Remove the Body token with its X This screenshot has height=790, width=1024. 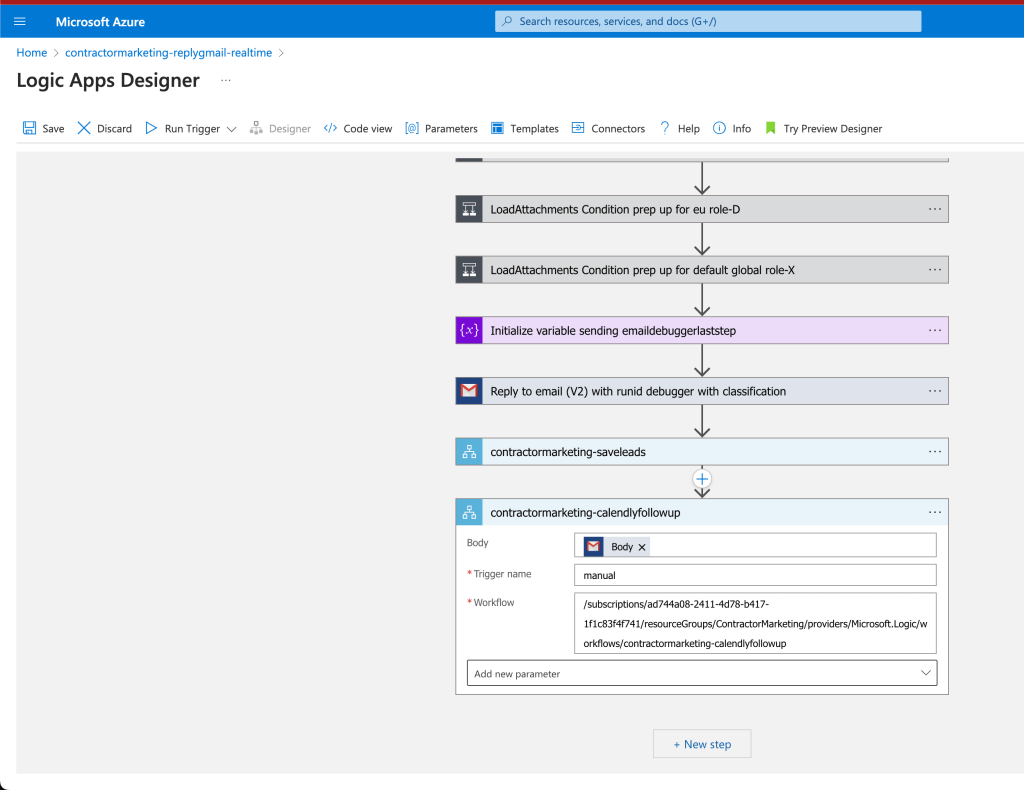tap(642, 547)
